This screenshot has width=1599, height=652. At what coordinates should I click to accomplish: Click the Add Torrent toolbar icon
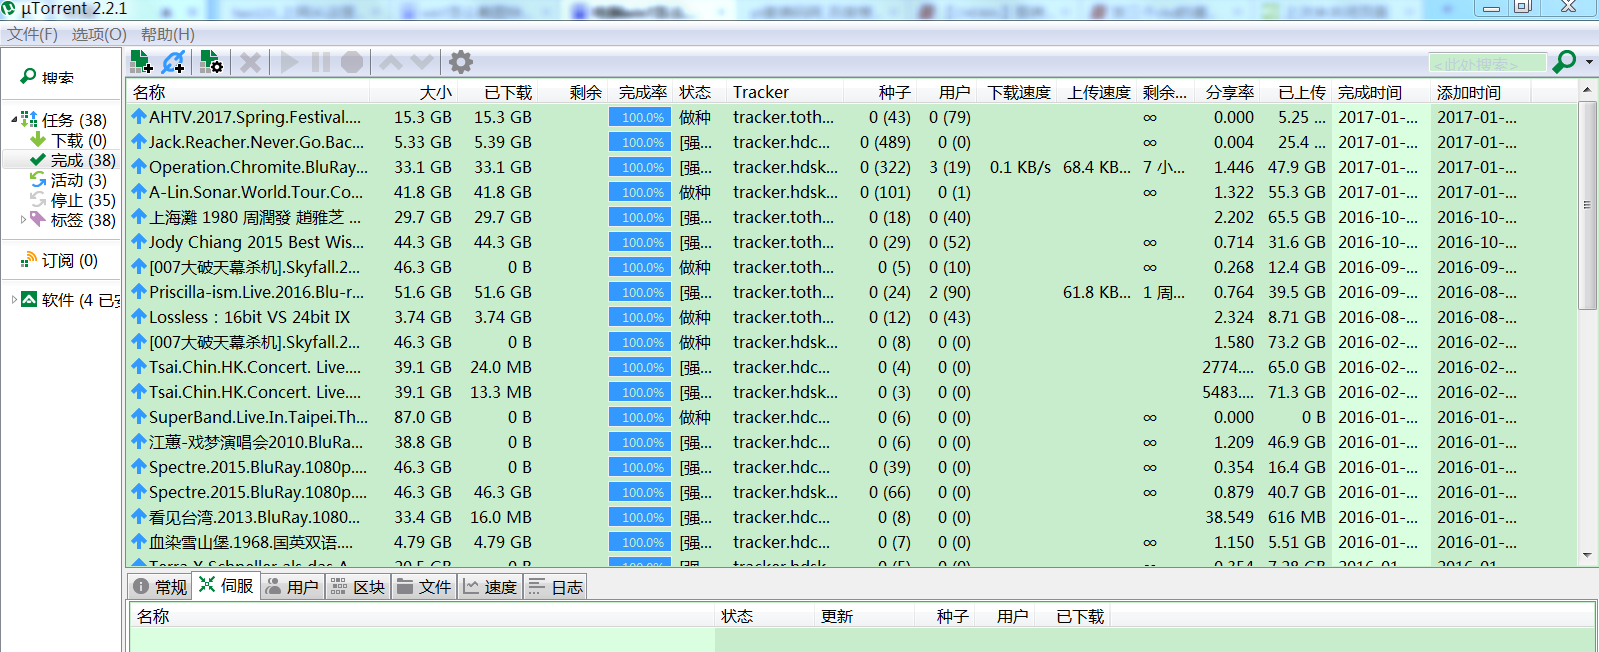click(141, 62)
